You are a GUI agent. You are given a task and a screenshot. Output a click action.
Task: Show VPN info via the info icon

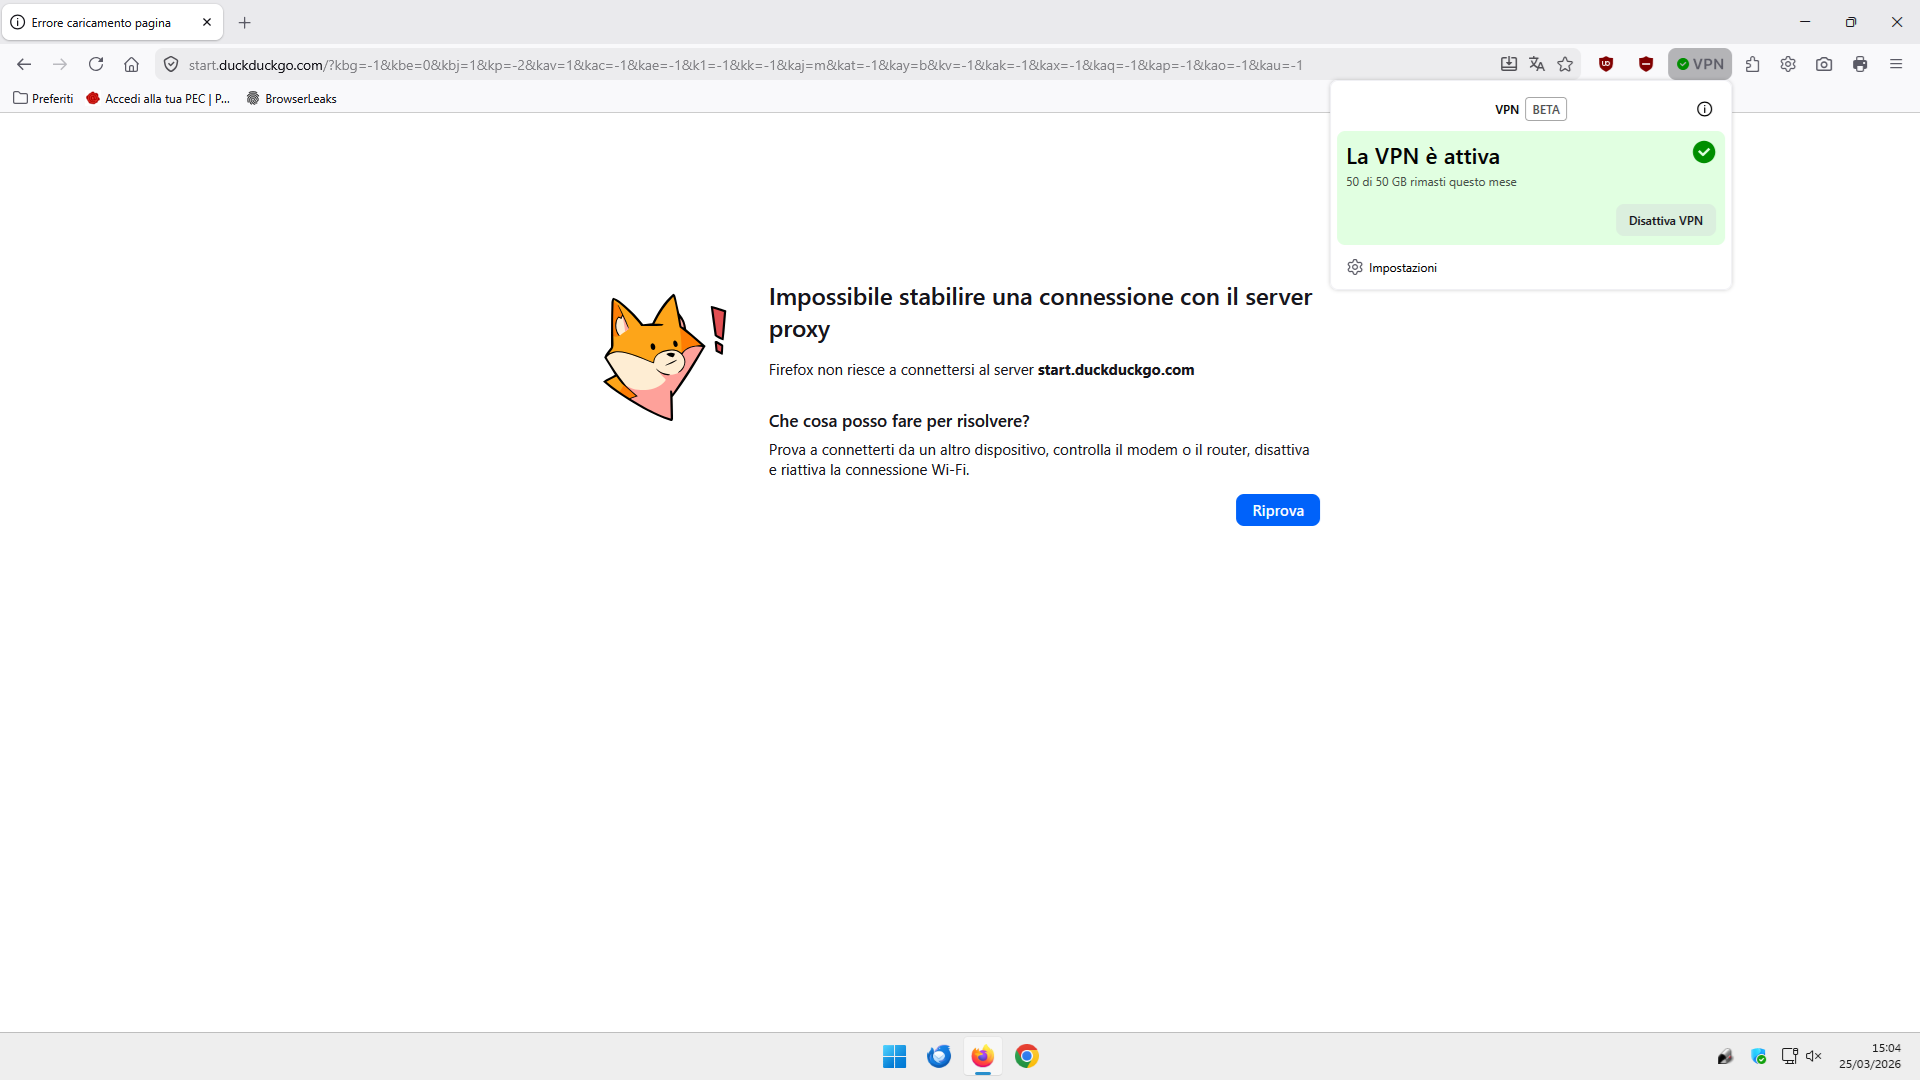1705,109
